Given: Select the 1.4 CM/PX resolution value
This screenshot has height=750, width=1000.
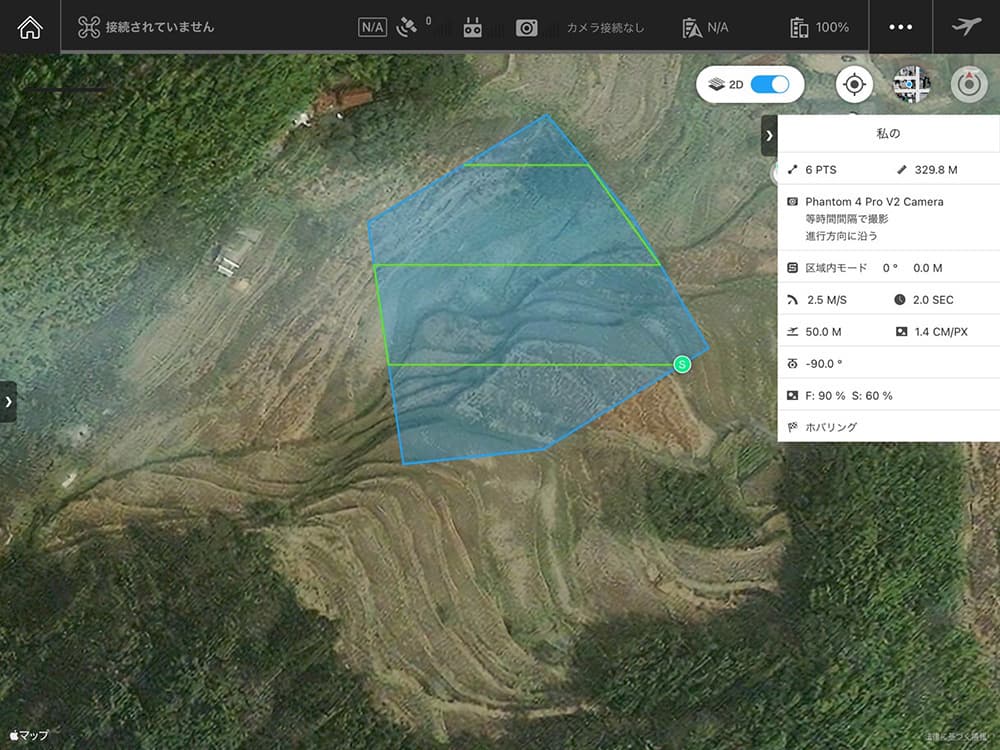Looking at the screenshot, I should click(941, 332).
